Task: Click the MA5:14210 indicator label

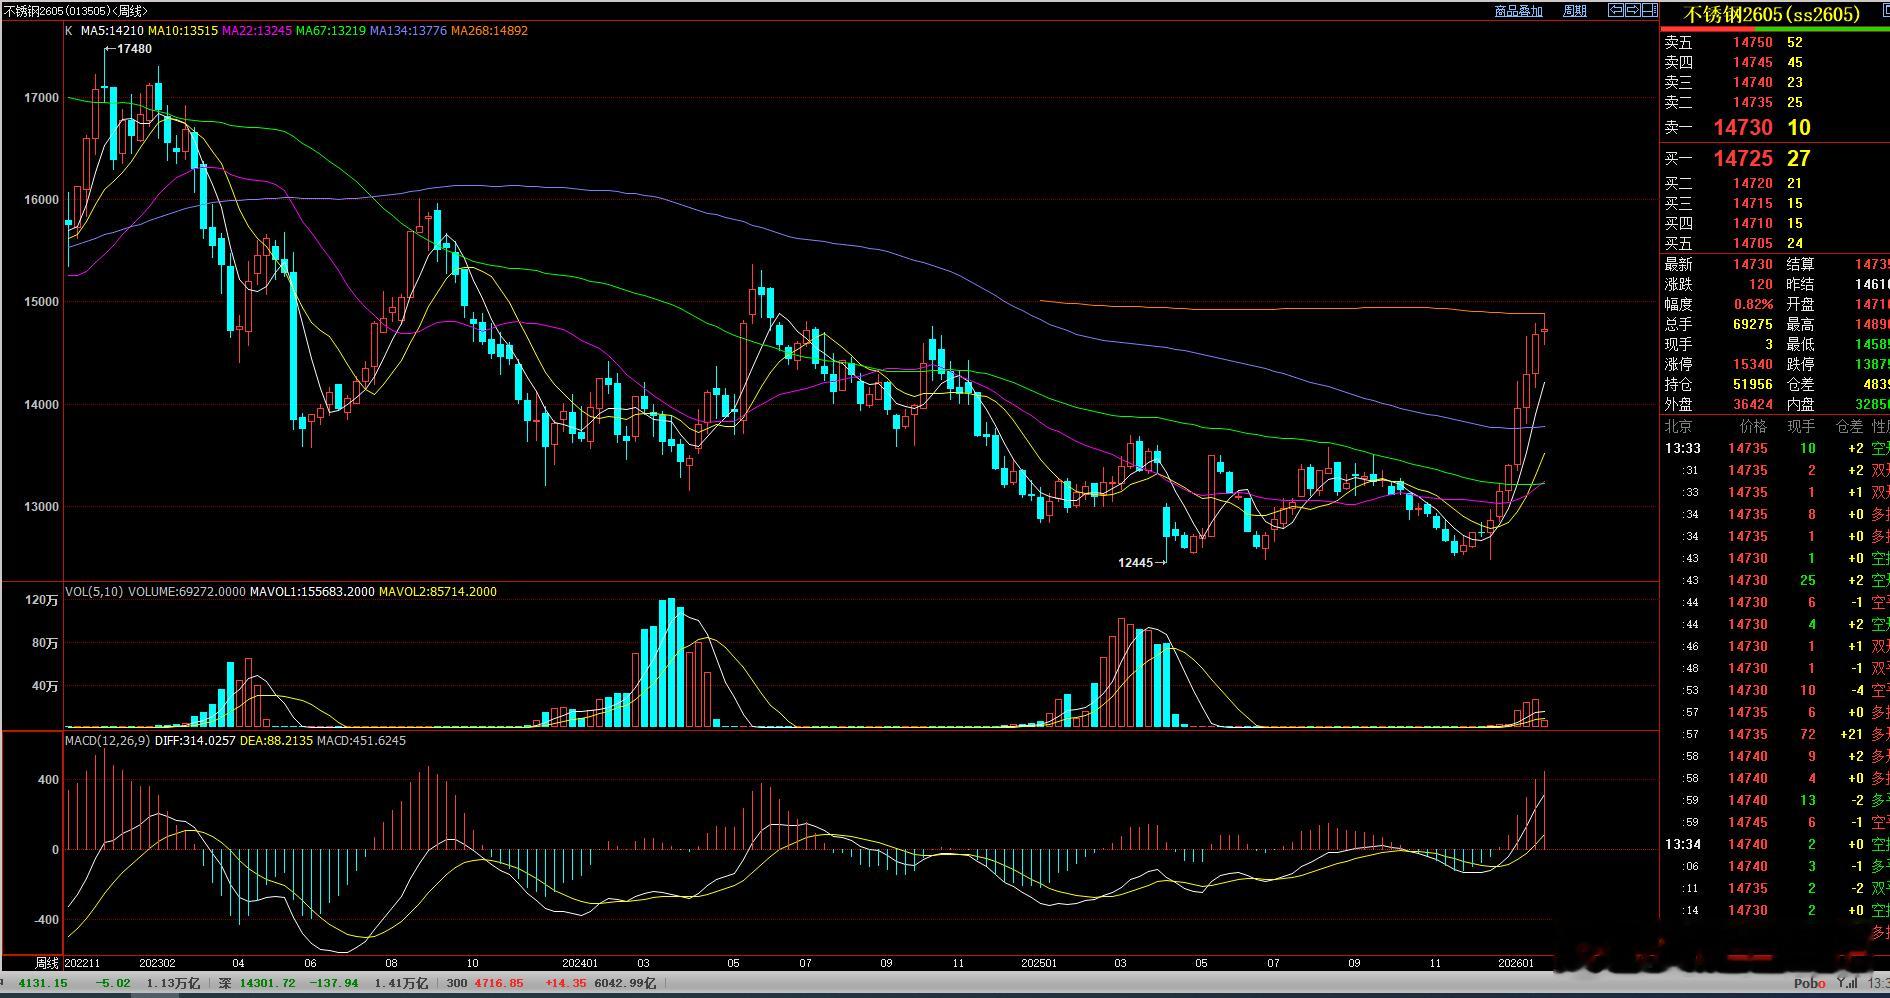Action: point(112,31)
